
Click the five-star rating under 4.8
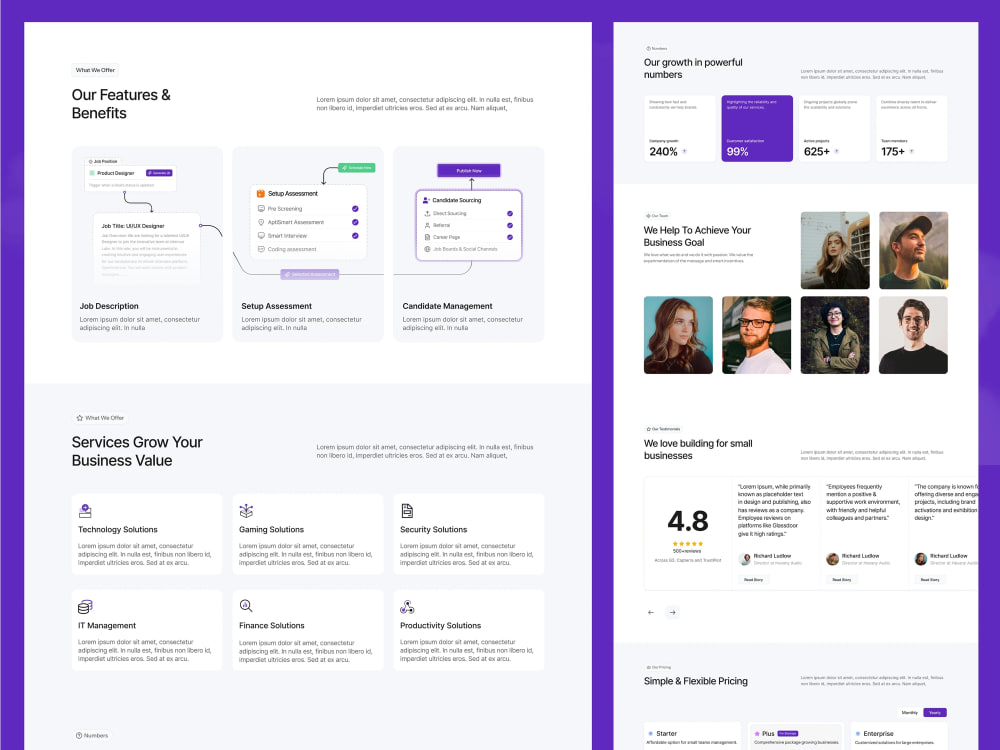688,544
